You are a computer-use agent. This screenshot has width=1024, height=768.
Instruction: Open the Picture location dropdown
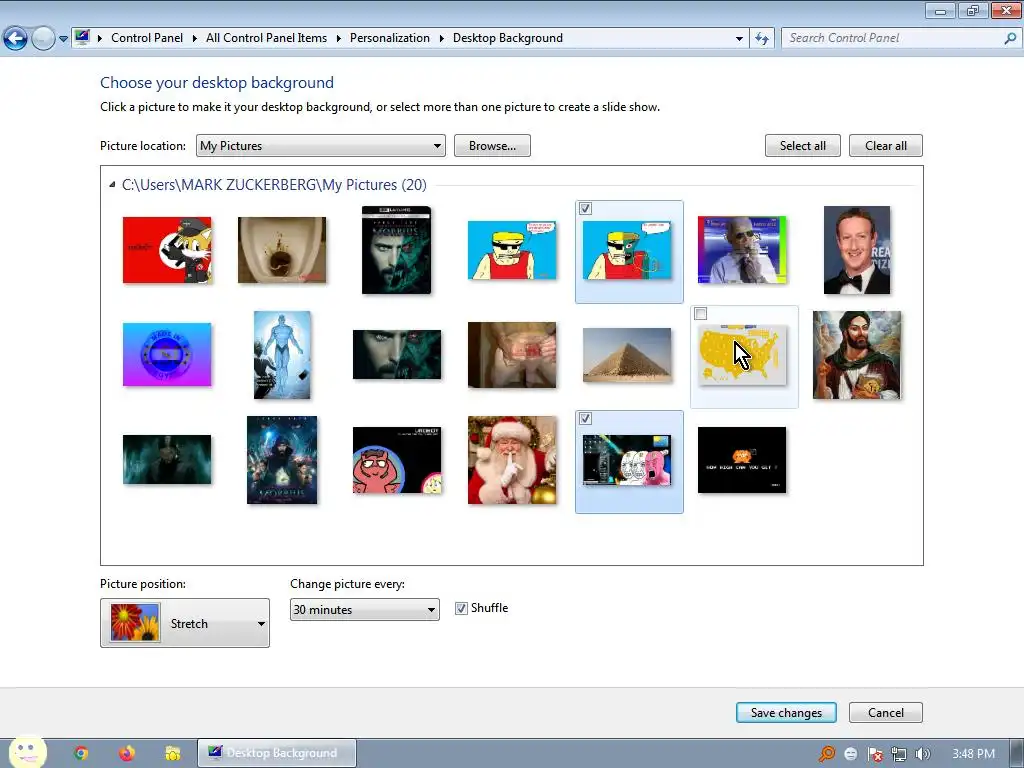click(321, 146)
